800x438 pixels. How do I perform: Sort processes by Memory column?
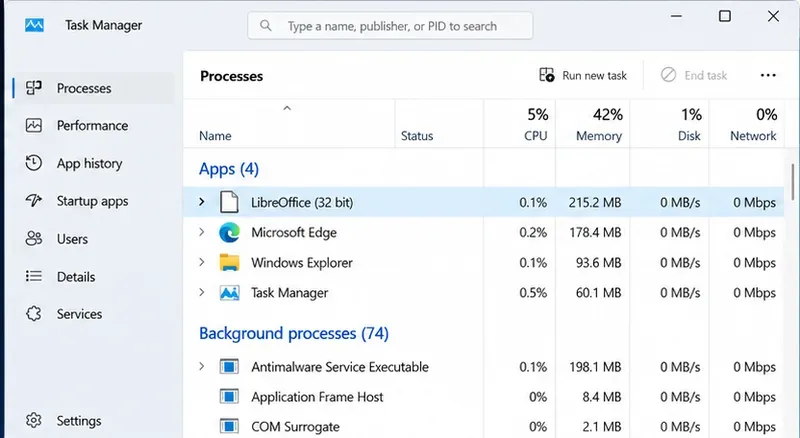click(x=593, y=124)
